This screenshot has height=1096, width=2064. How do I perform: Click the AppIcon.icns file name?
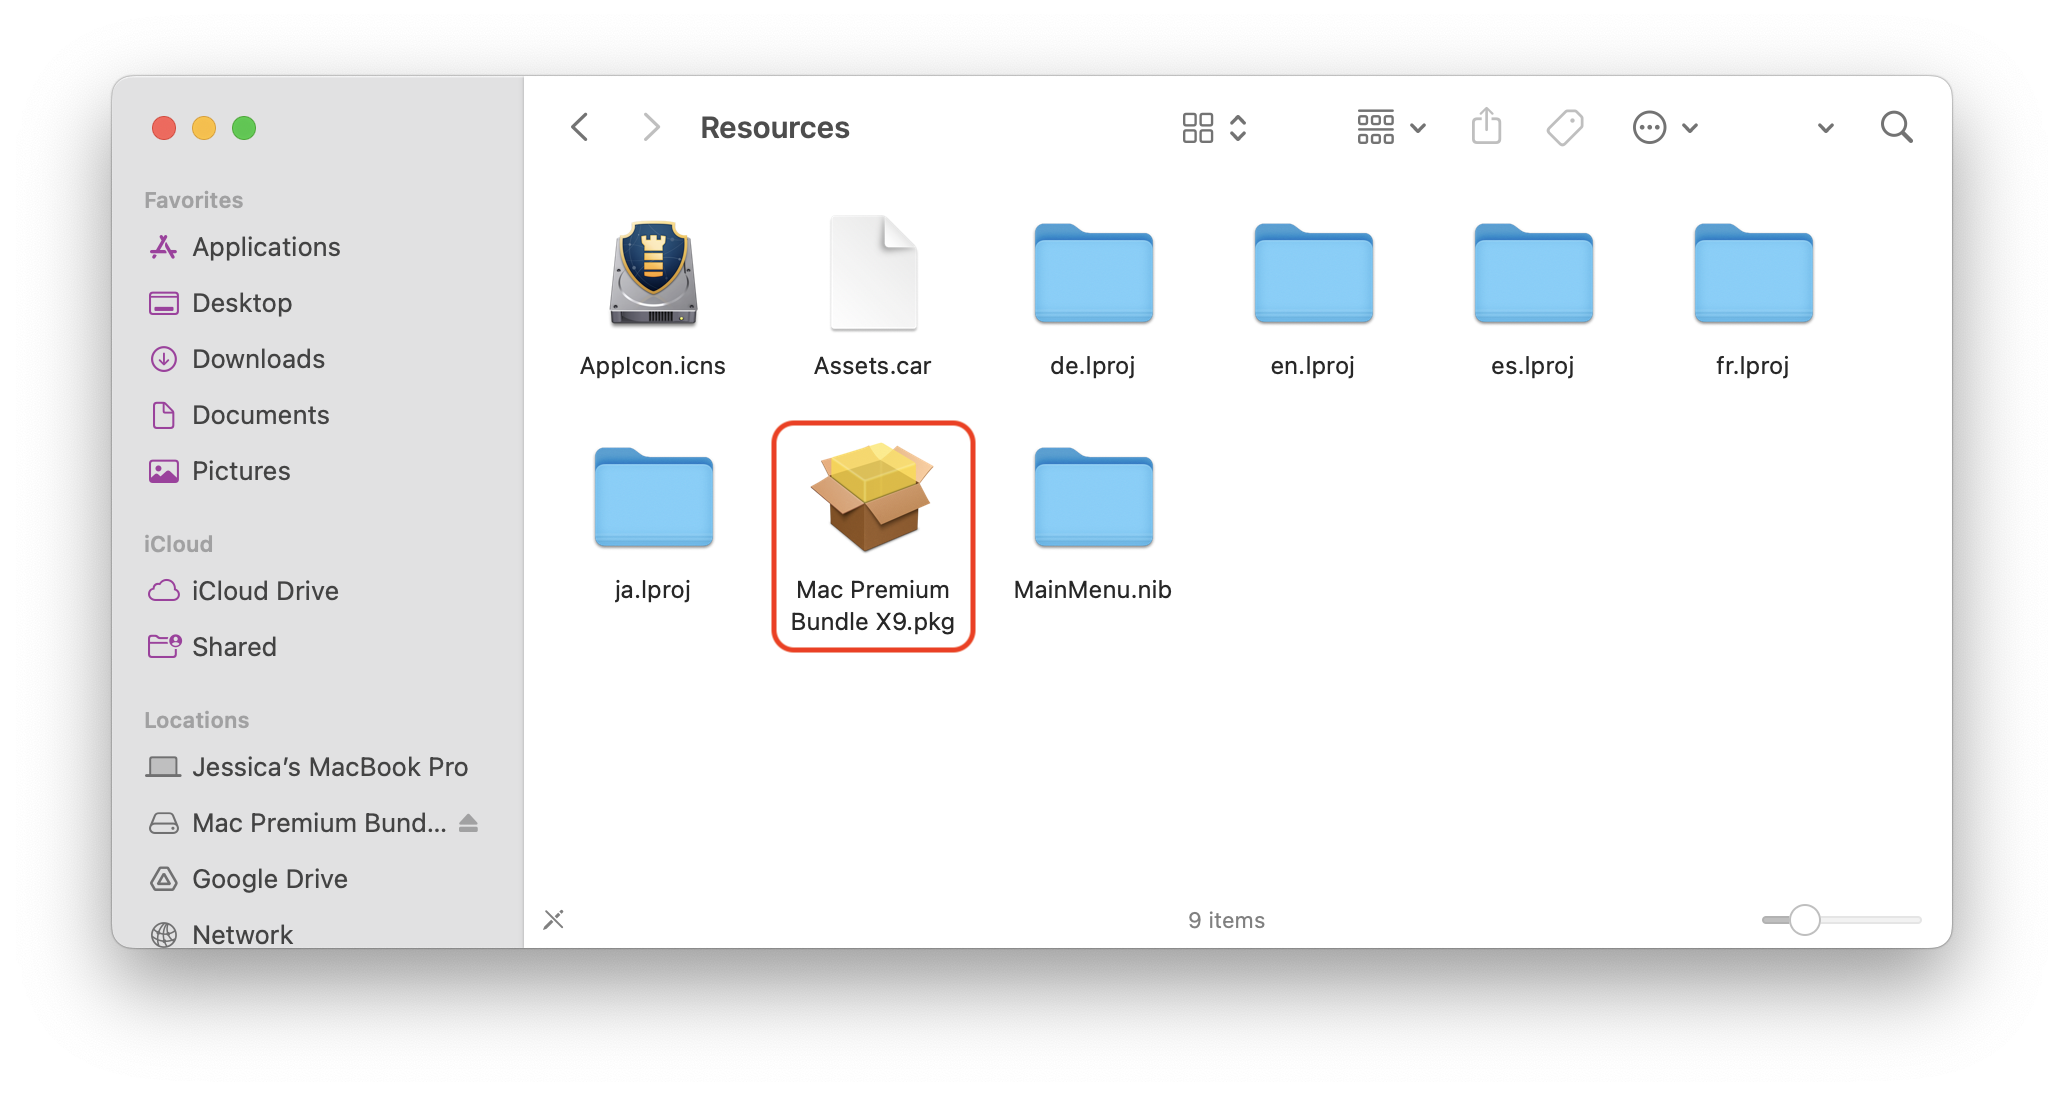653,366
